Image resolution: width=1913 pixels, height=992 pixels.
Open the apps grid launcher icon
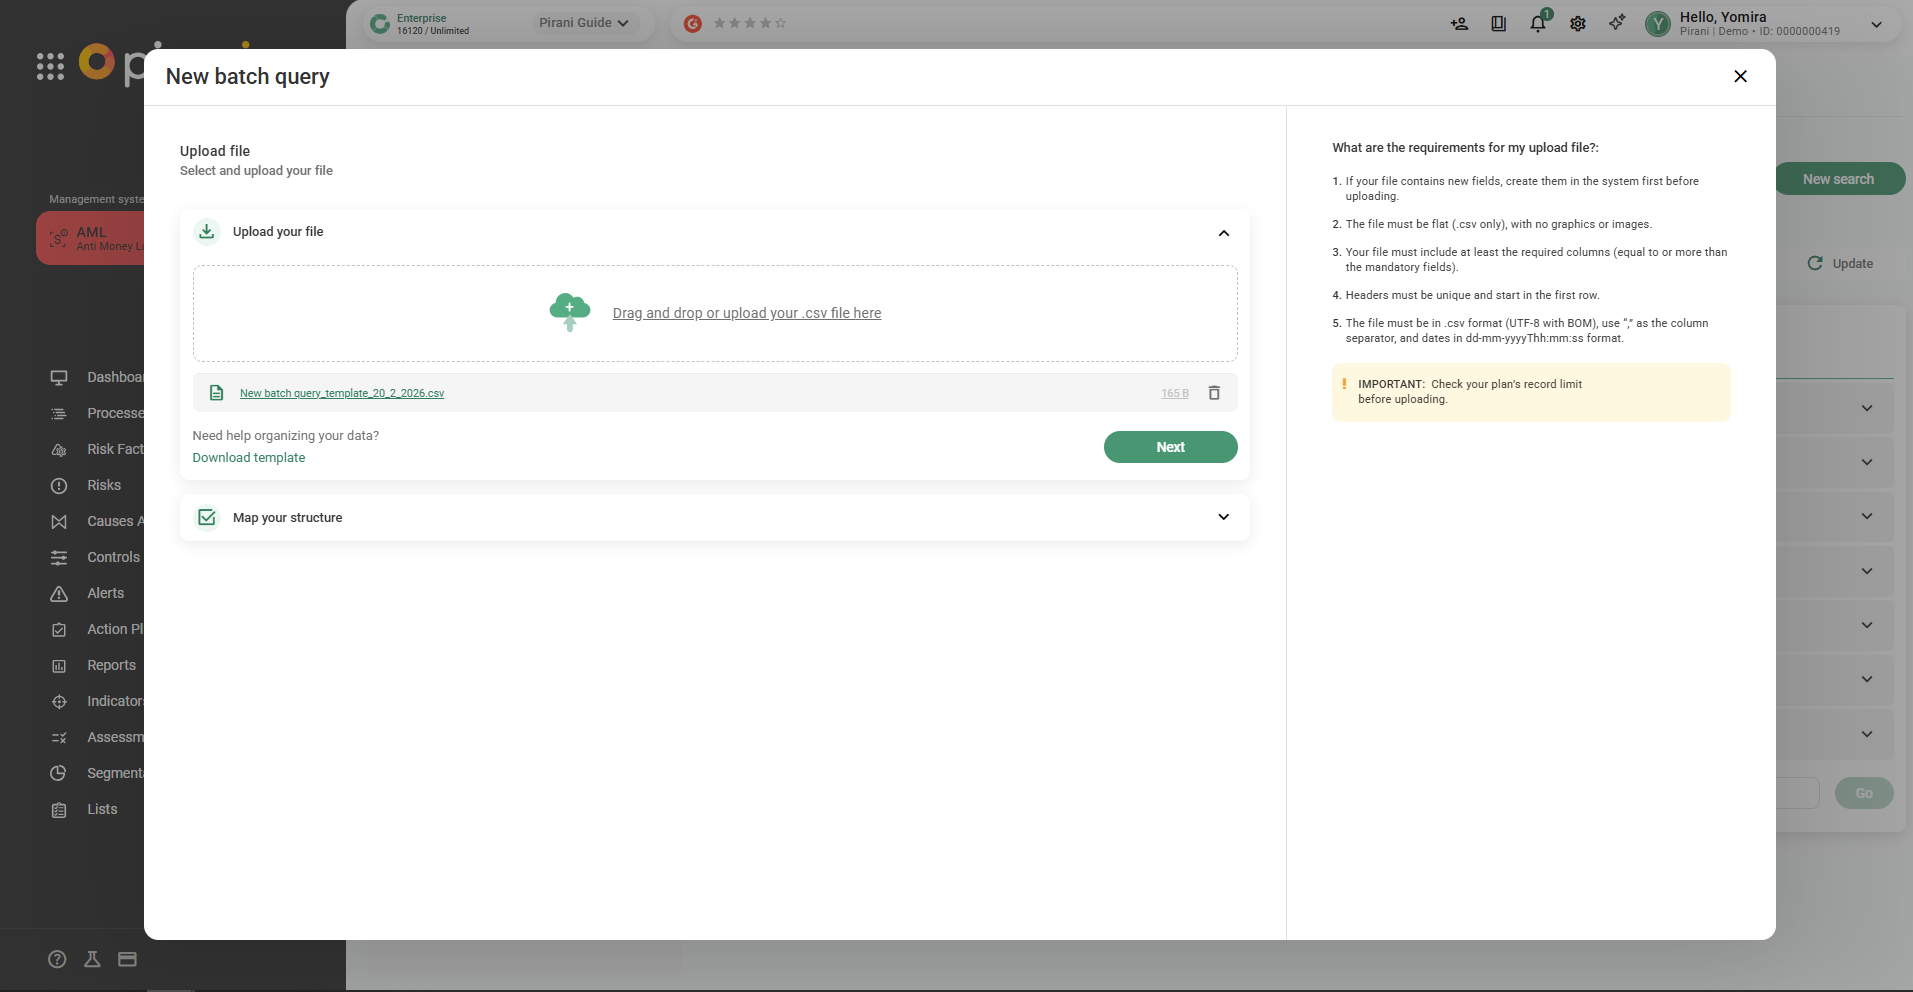pyautogui.click(x=50, y=66)
